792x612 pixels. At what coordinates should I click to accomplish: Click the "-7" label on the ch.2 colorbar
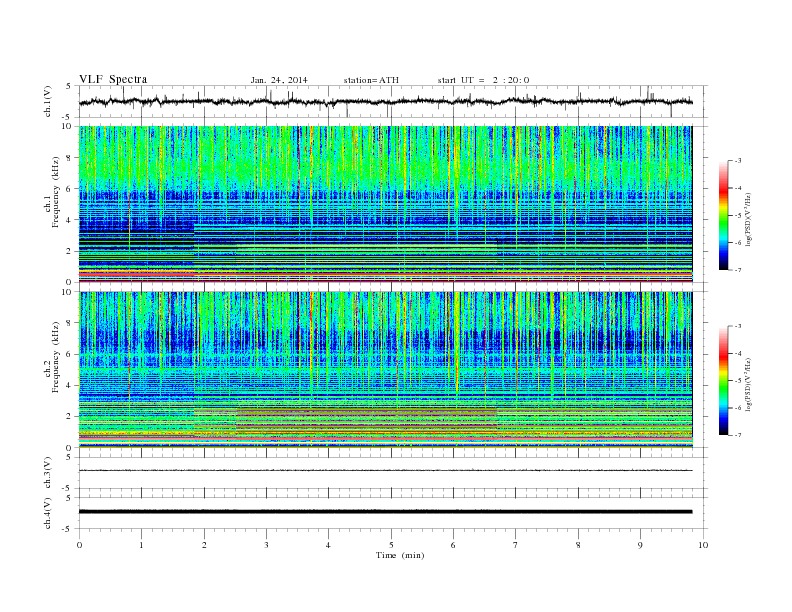click(x=738, y=435)
